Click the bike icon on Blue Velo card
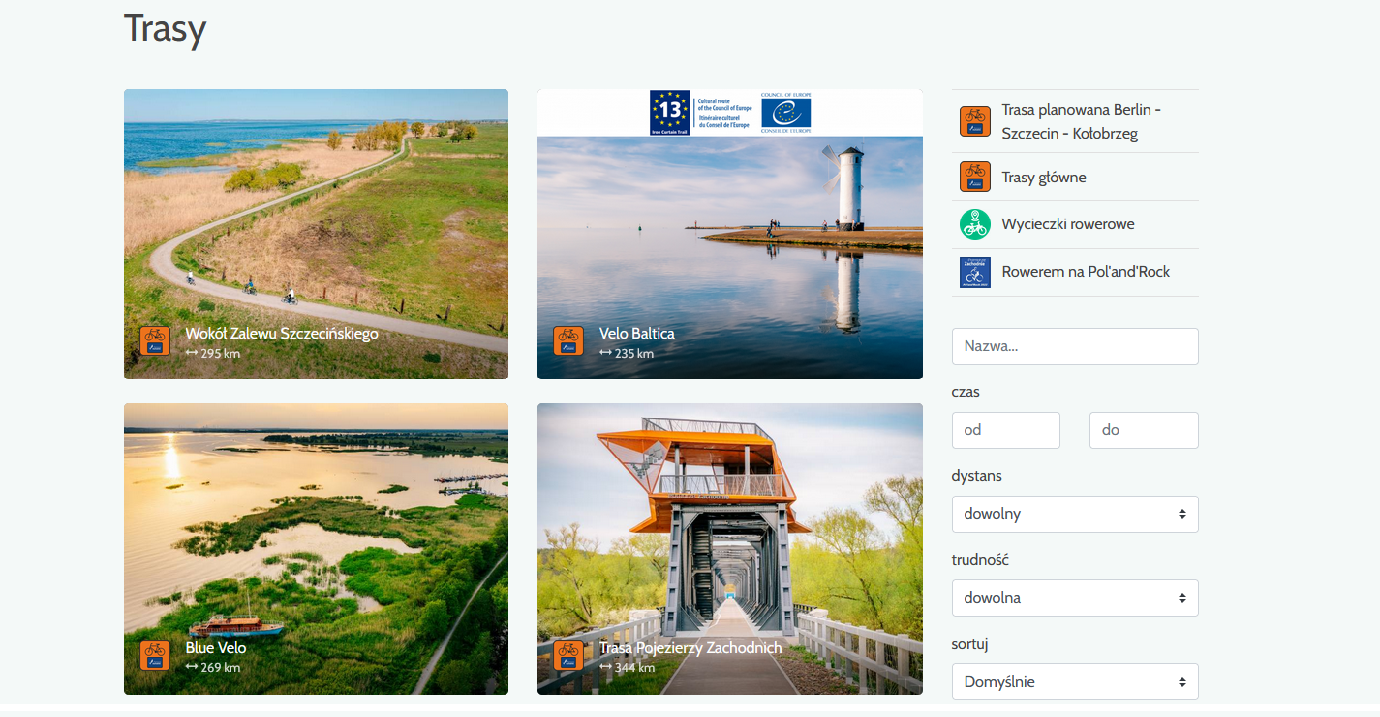Viewport: 1380px width, 717px height. pyautogui.click(x=154, y=655)
